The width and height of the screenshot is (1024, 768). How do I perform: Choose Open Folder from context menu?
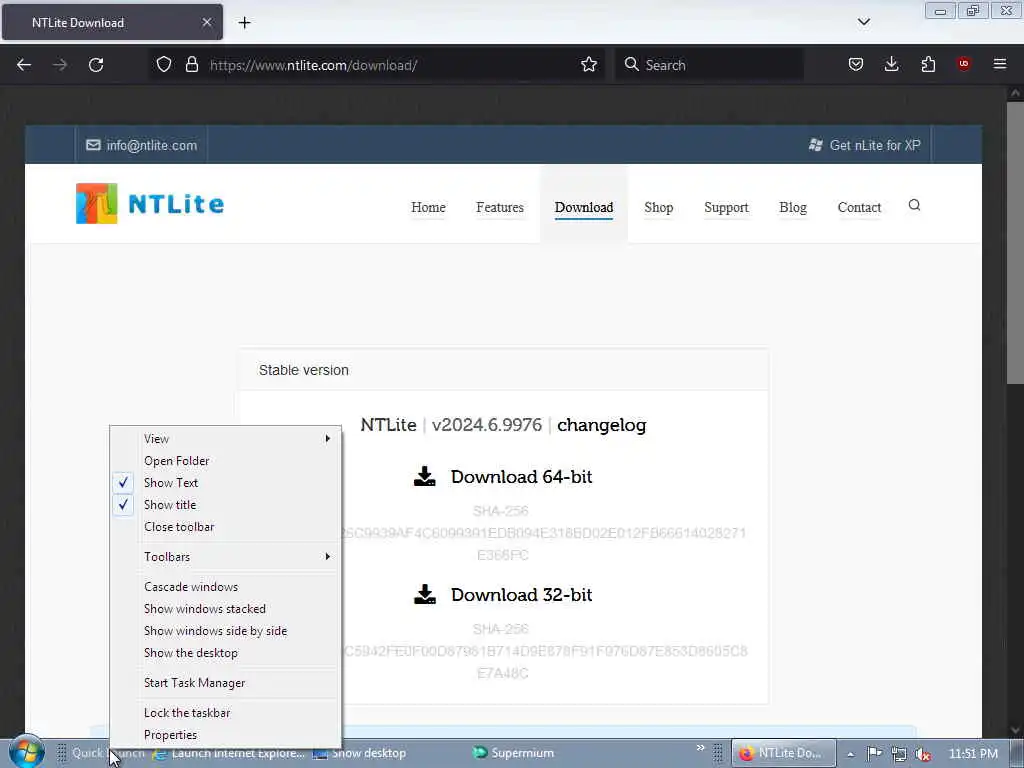tap(225, 461)
